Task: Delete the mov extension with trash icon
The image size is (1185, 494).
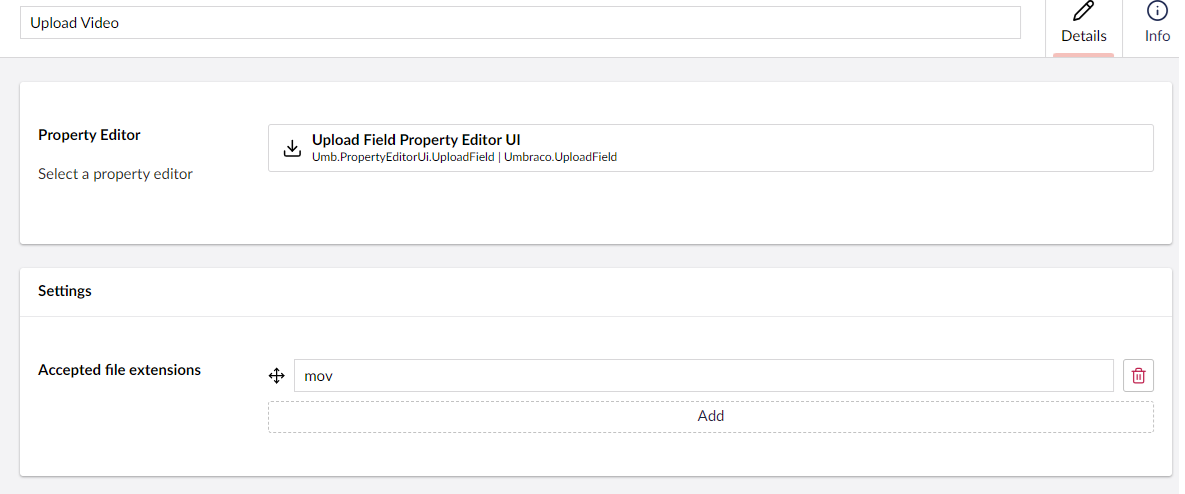Action: 1138,375
